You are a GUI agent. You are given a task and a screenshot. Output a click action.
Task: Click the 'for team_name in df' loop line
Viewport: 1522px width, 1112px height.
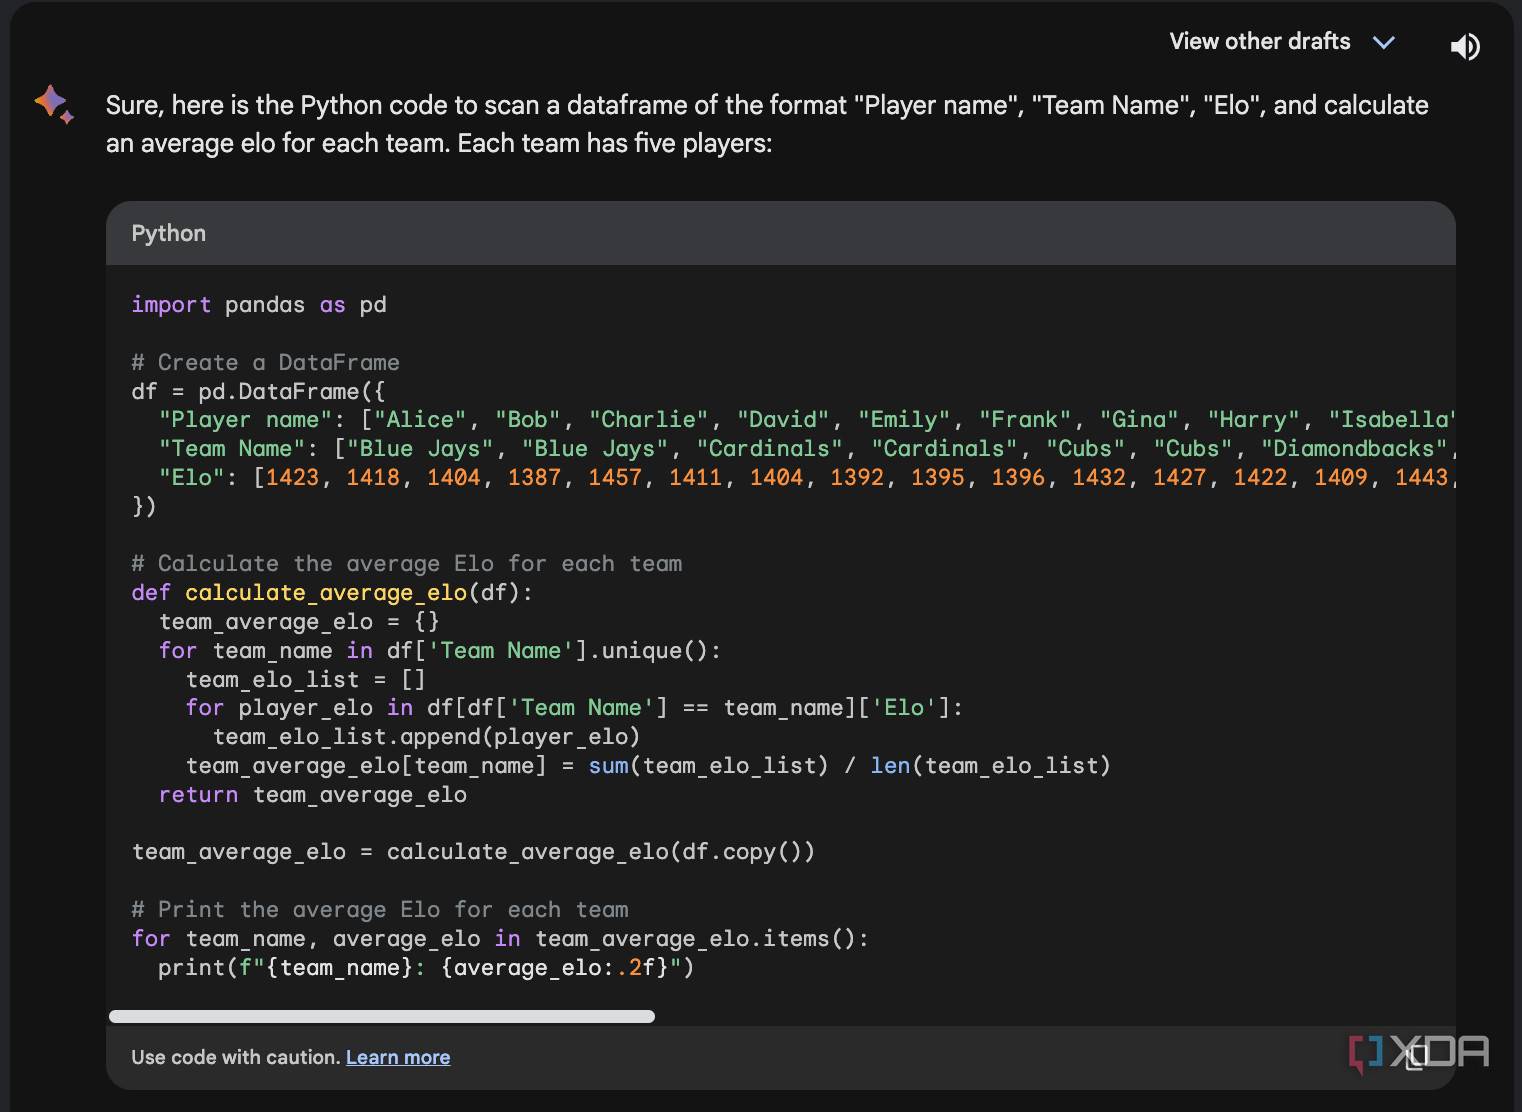[x=439, y=651]
